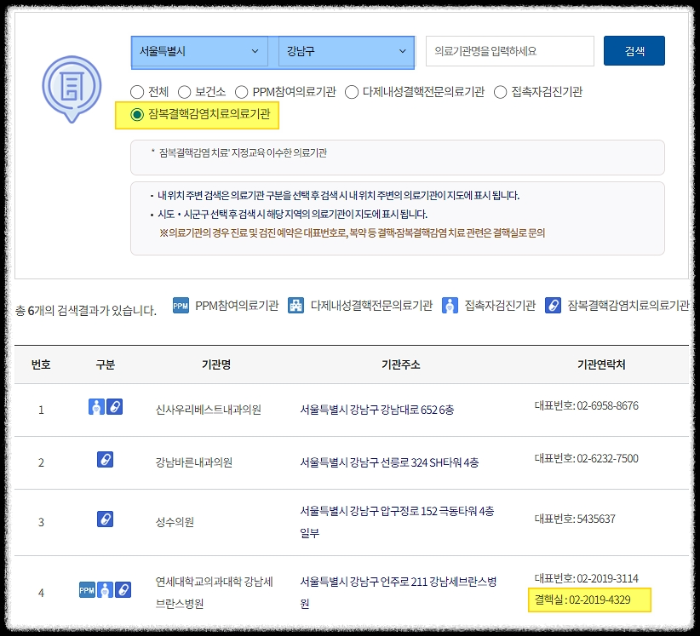The width and height of the screenshot is (700, 636).
Task: Click the PPM참여의료기관 legend label
Action: pyautogui.click(x=237, y=306)
